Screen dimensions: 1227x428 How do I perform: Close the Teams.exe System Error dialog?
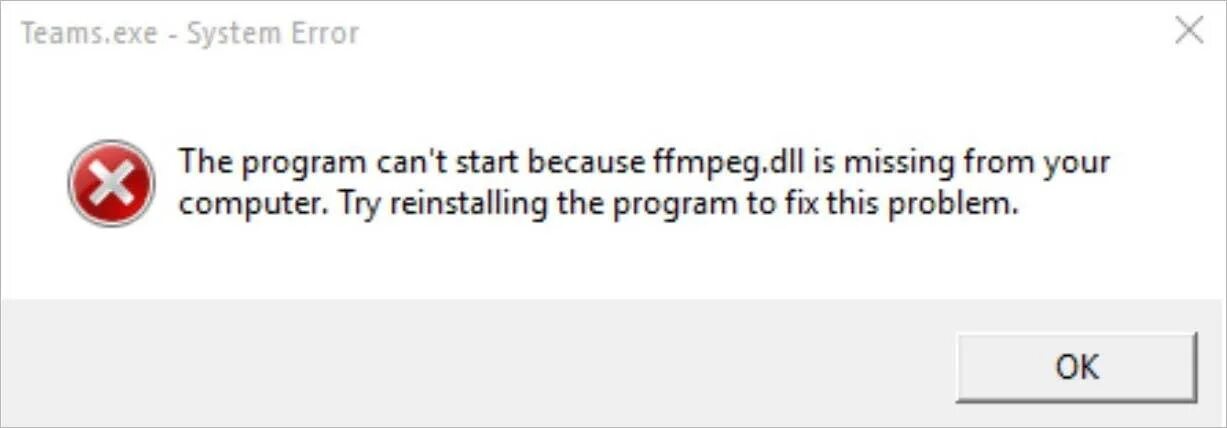pyautogui.click(x=1188, y=31)
